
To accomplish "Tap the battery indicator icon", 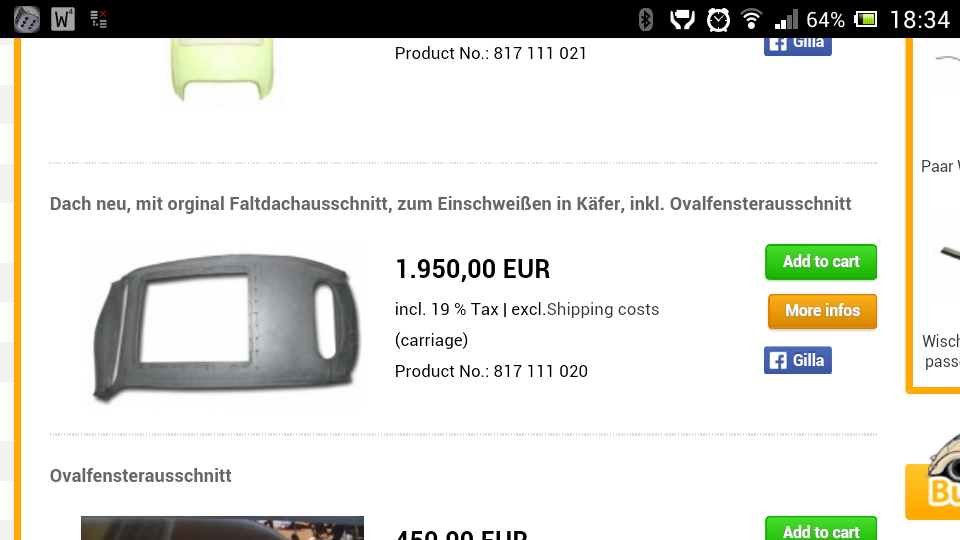I will tap(865, 20).
